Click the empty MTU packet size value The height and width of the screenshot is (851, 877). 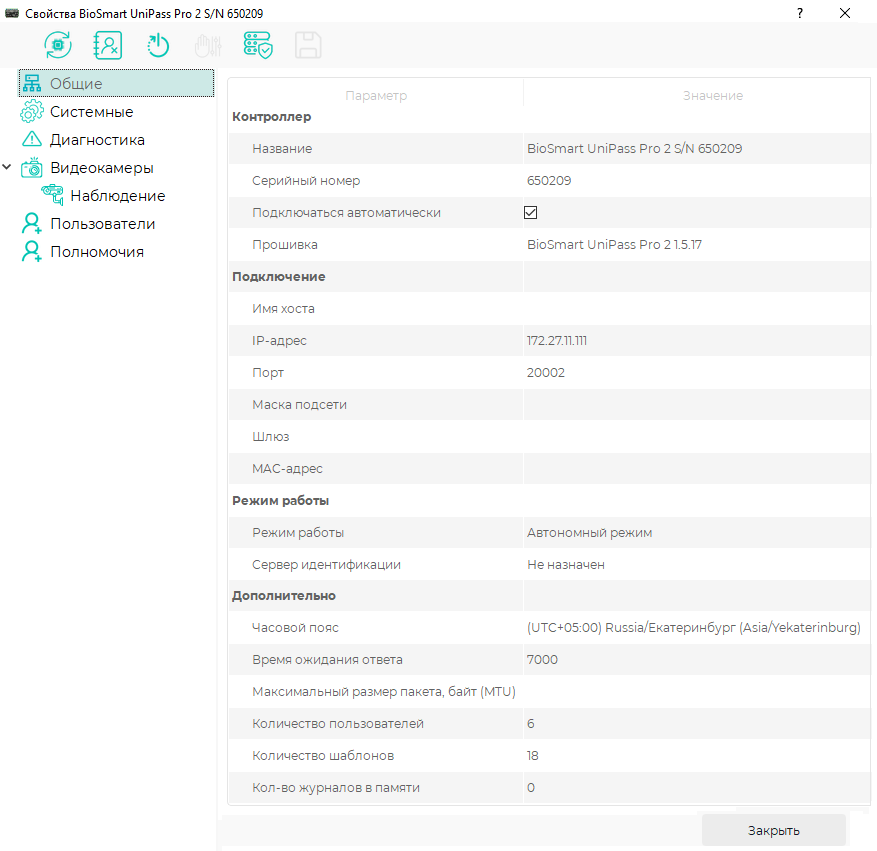pyautogui.click(x=697, y=692)
